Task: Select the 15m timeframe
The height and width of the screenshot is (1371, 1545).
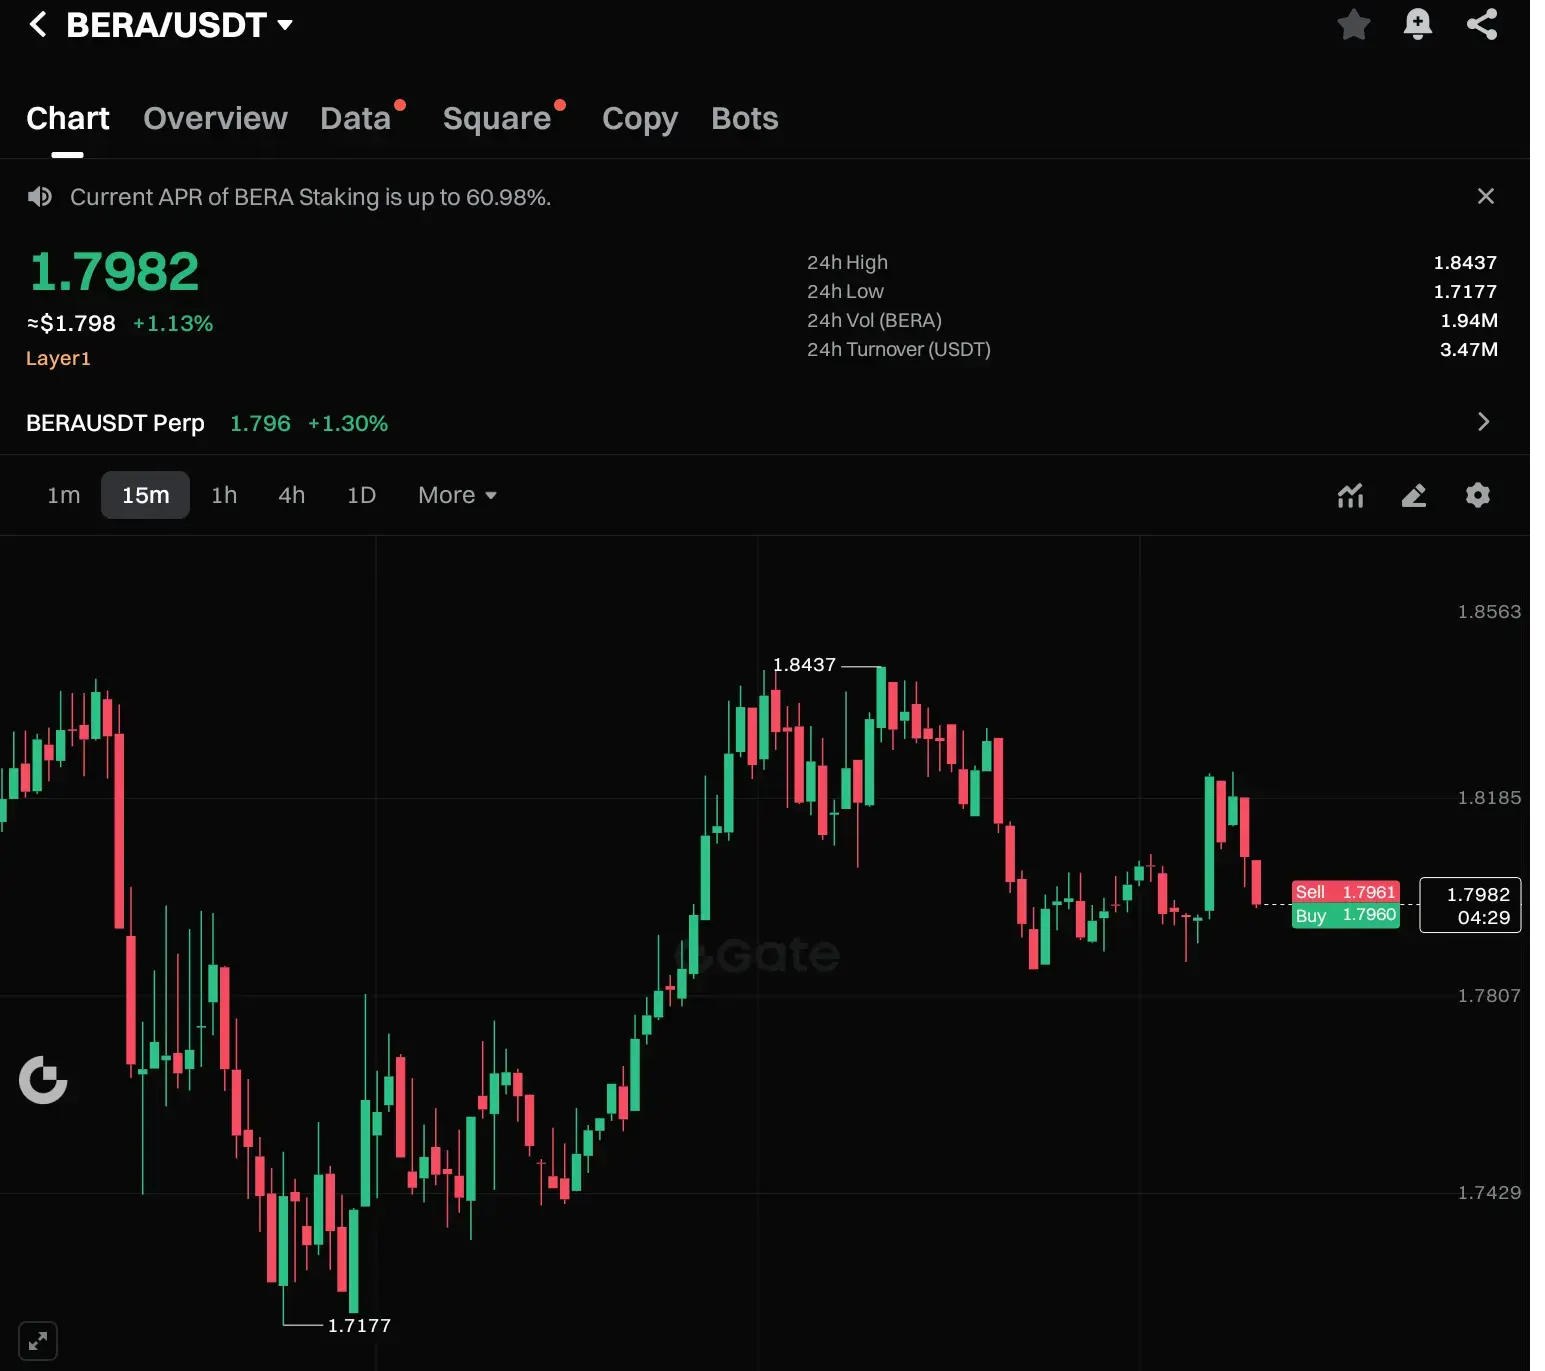Action: (145, 495)
